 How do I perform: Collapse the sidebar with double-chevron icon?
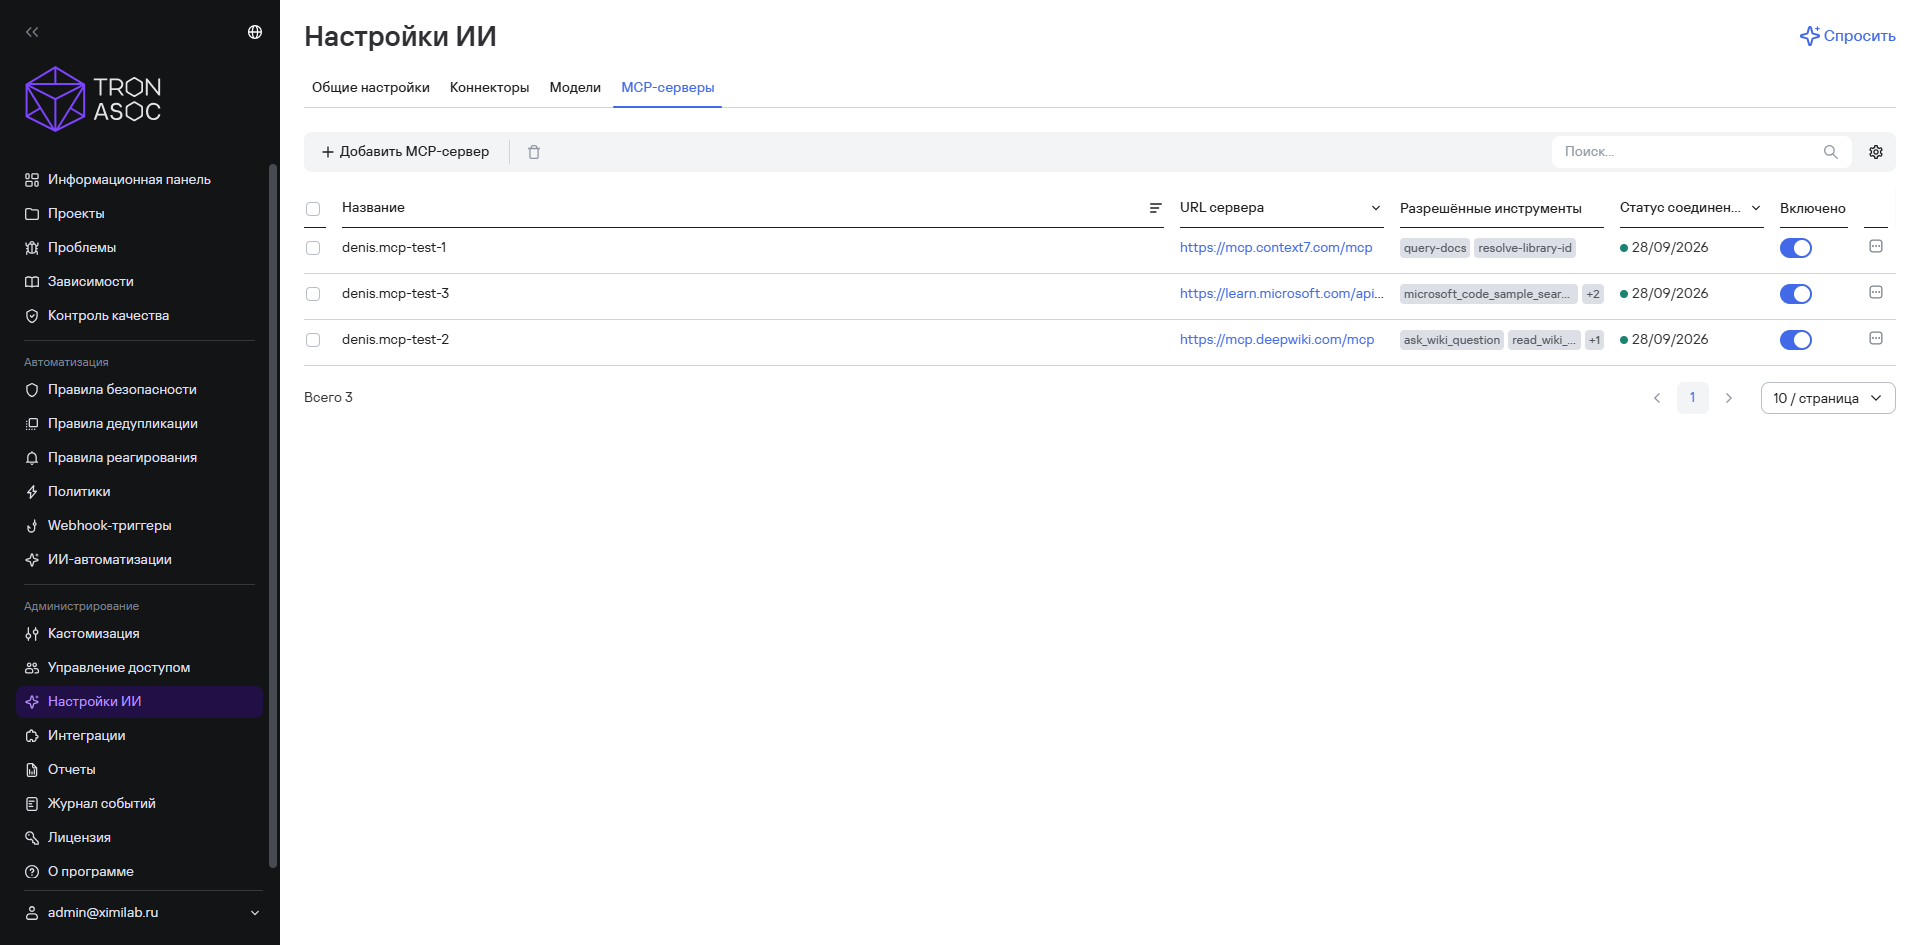(32, 32)
